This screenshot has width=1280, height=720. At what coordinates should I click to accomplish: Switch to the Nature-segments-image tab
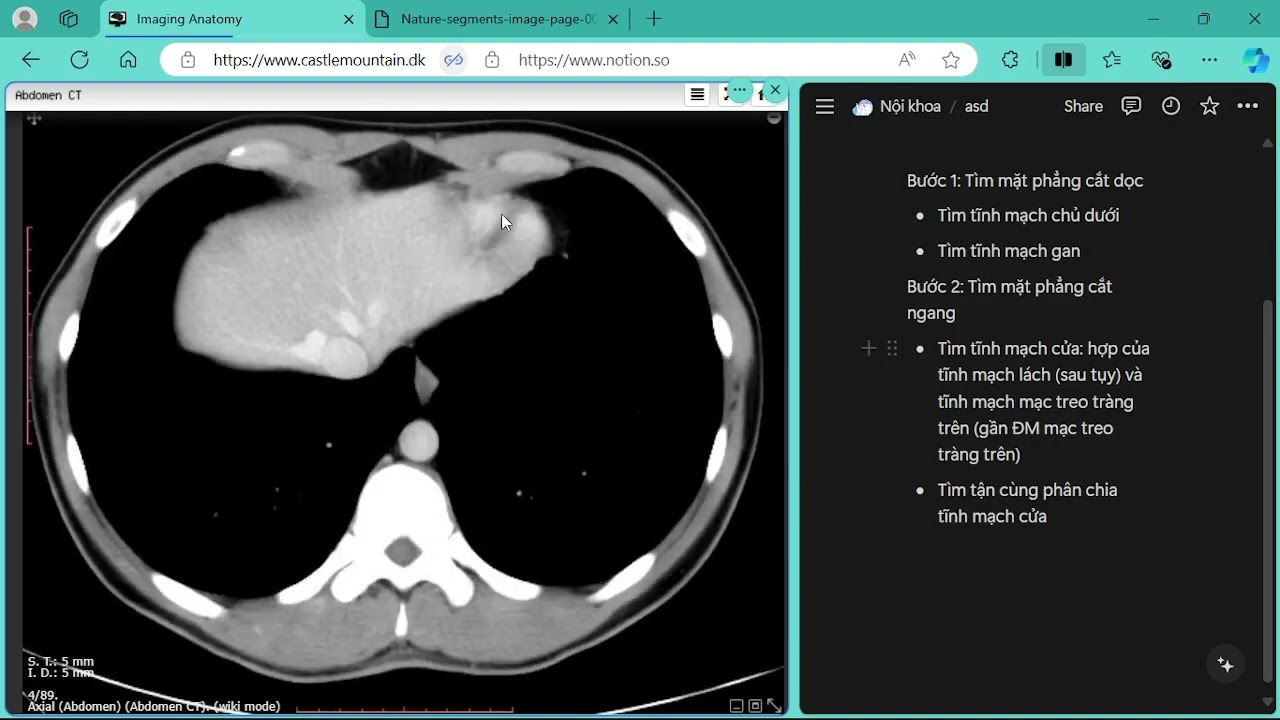[x=497, y=19]
